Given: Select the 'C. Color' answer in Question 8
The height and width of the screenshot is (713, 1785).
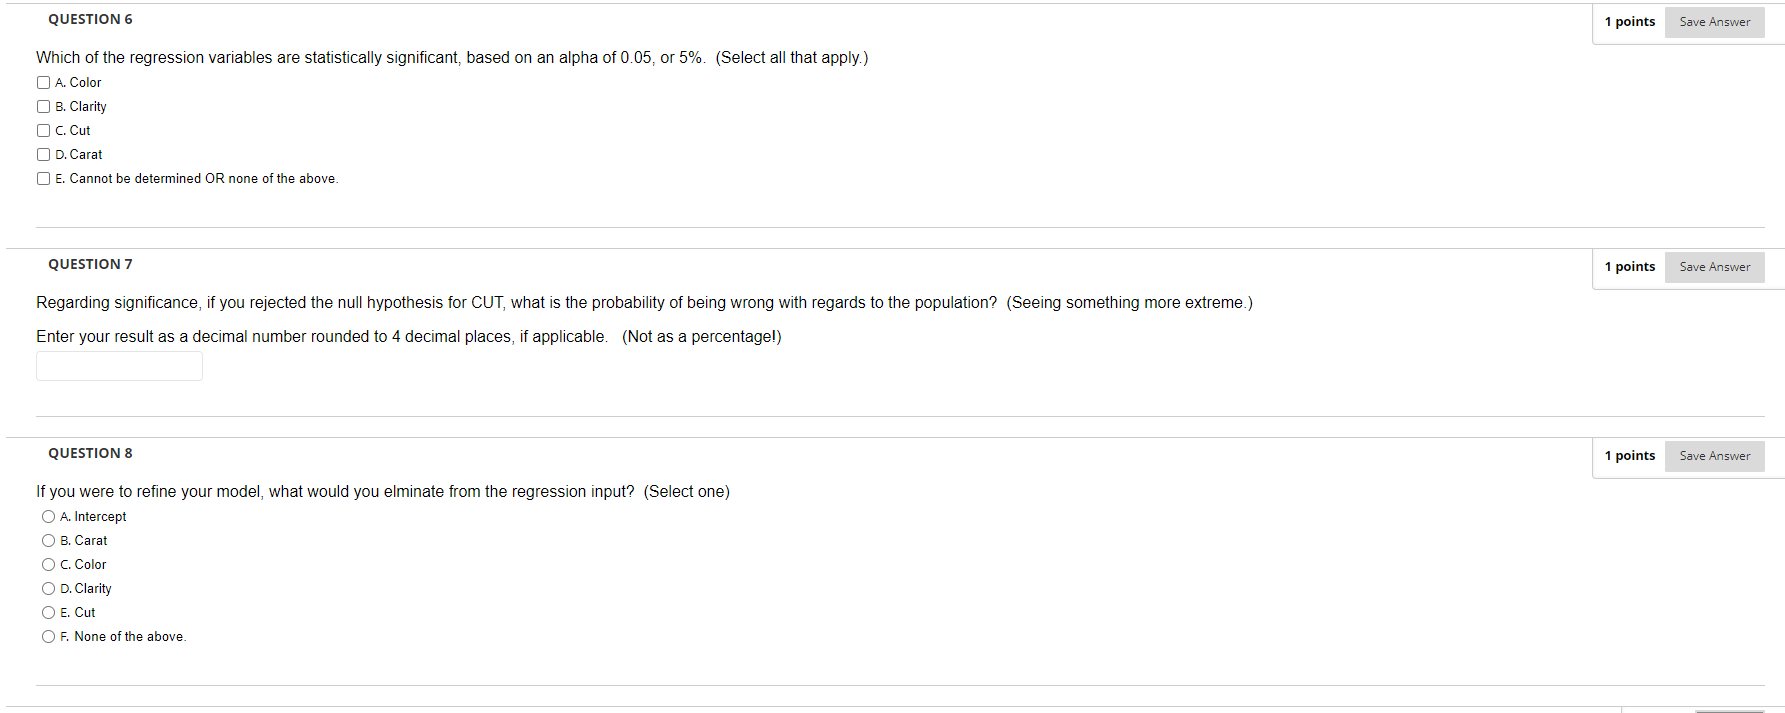Looking at the screenshot, I should (48, 564).
